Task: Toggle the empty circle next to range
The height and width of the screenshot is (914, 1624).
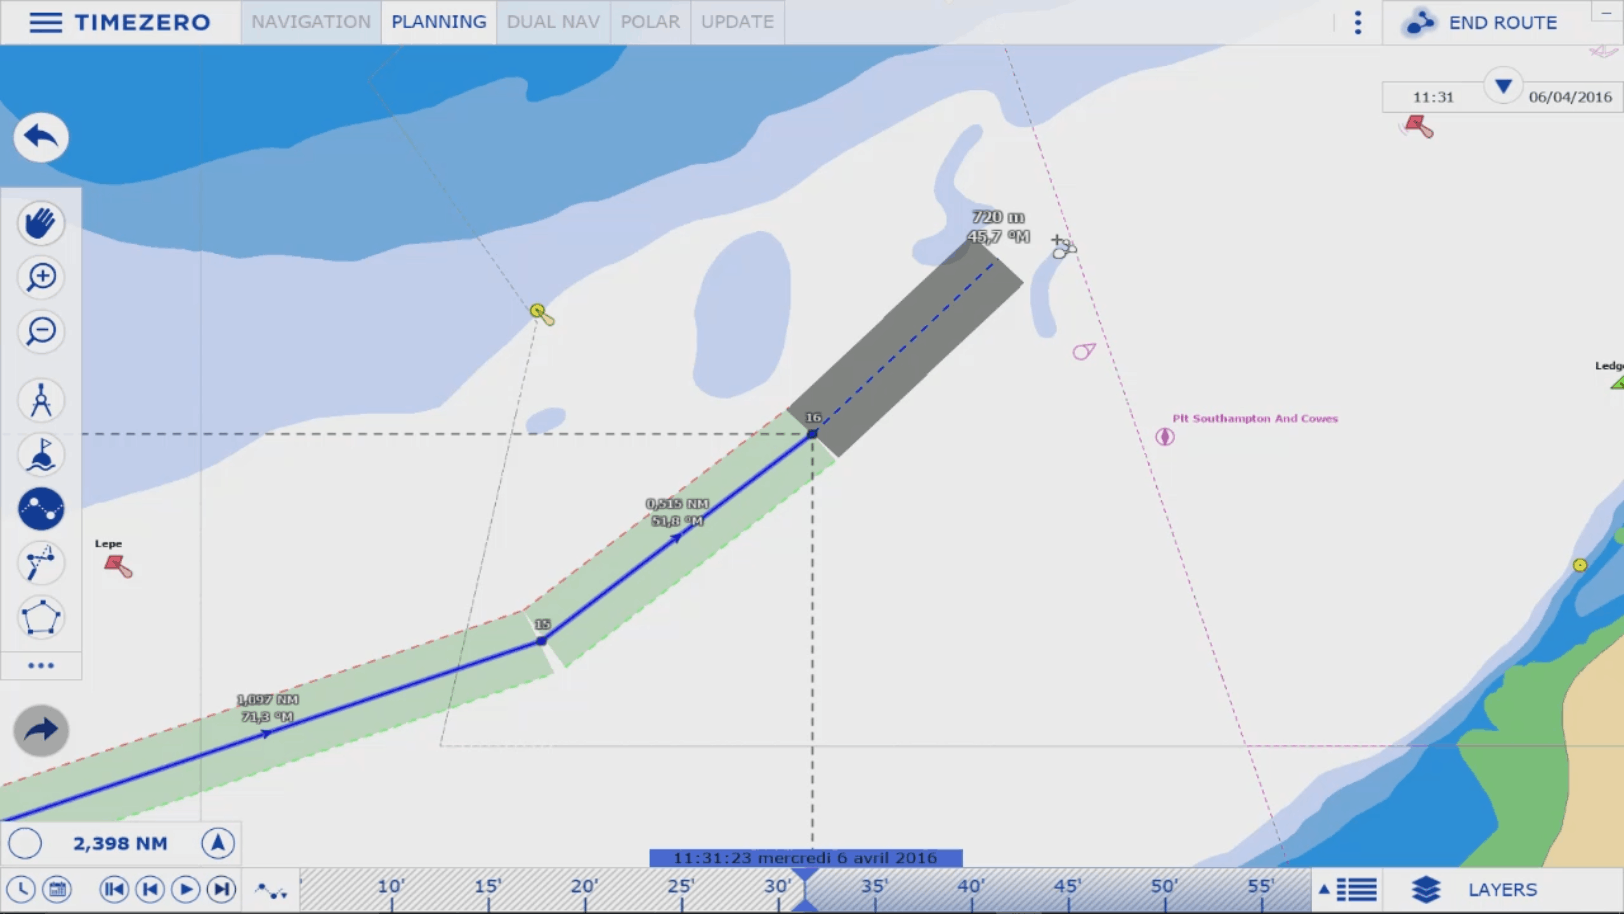Action: (25, 844)
